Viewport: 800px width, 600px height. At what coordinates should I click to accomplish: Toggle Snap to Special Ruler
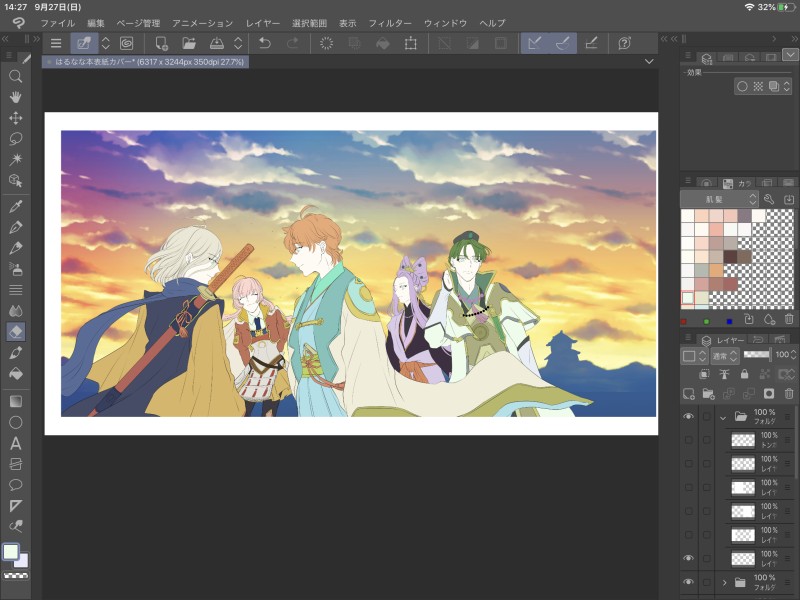pyautogui.click(x=563, y=43)
